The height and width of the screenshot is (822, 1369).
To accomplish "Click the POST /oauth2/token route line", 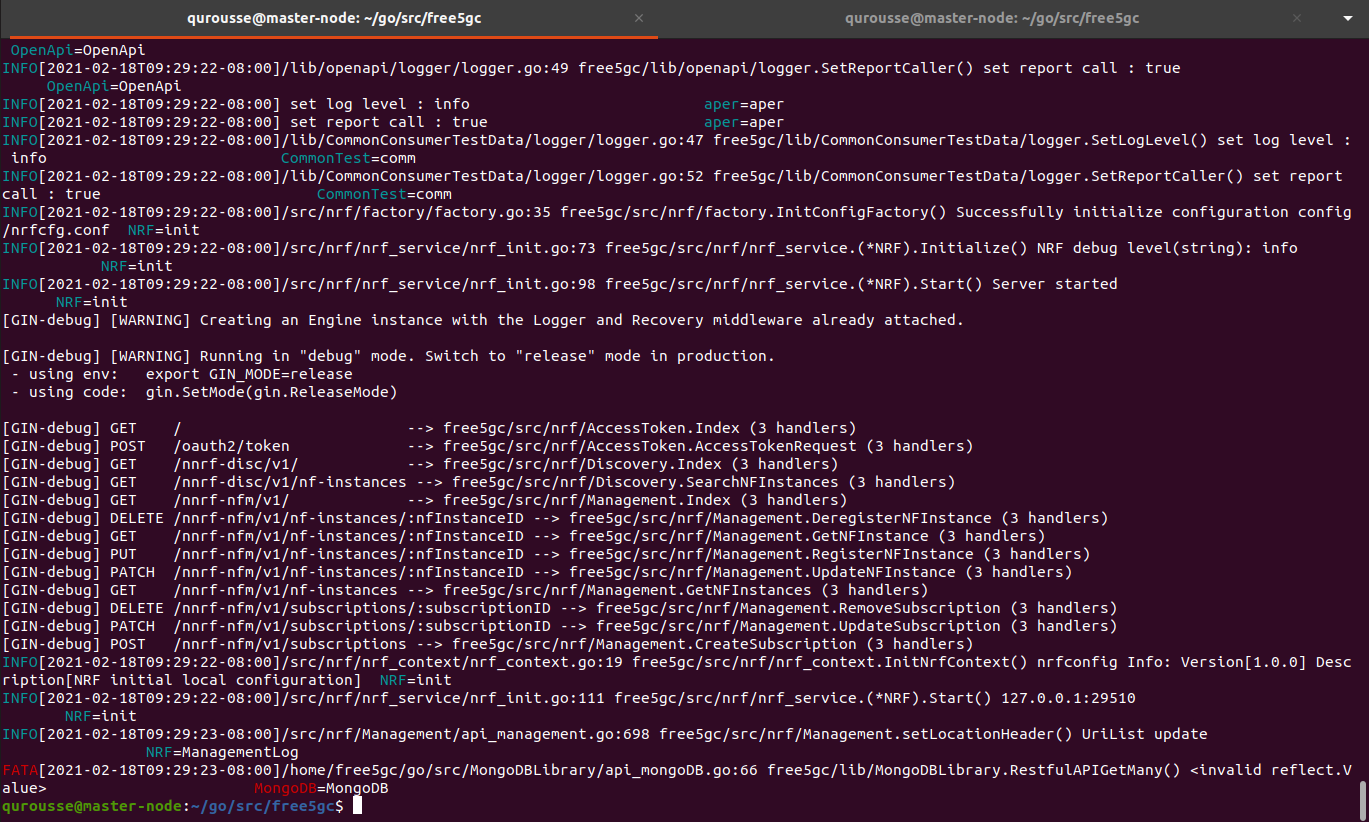I will (x=487, y=446).
